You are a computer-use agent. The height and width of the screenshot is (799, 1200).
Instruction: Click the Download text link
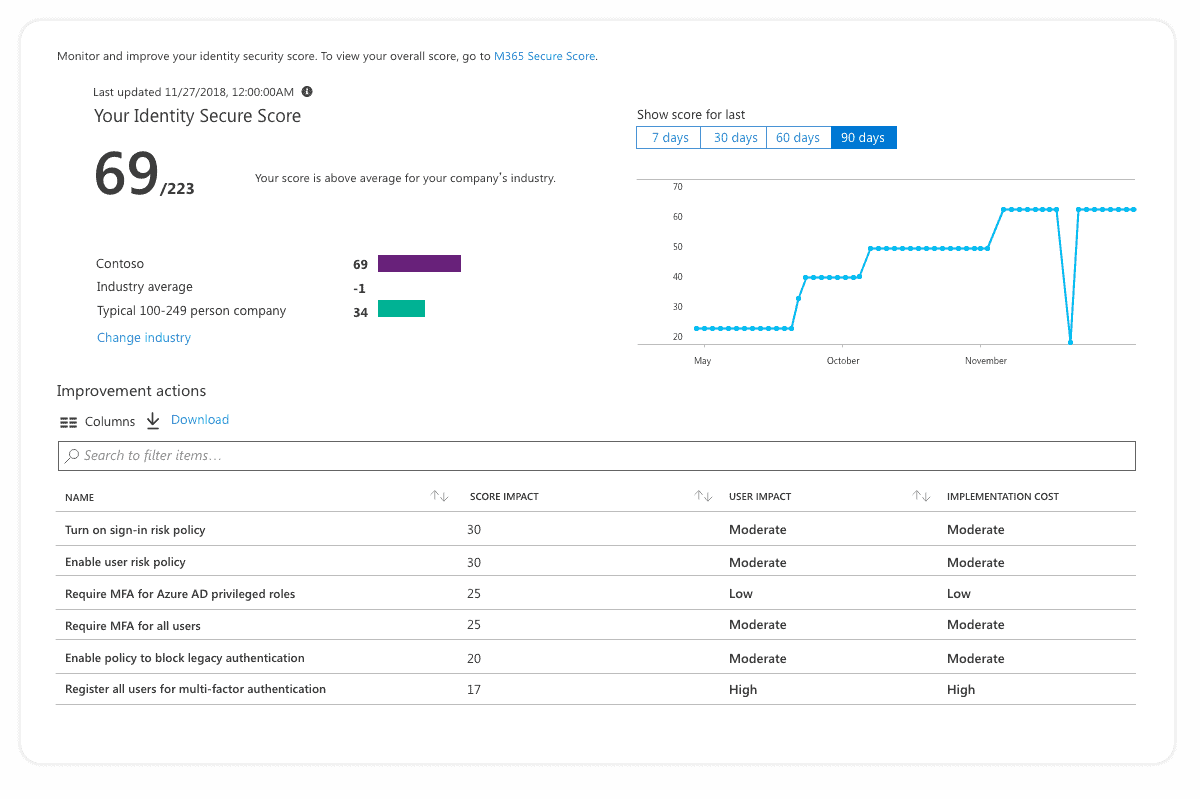200,419
